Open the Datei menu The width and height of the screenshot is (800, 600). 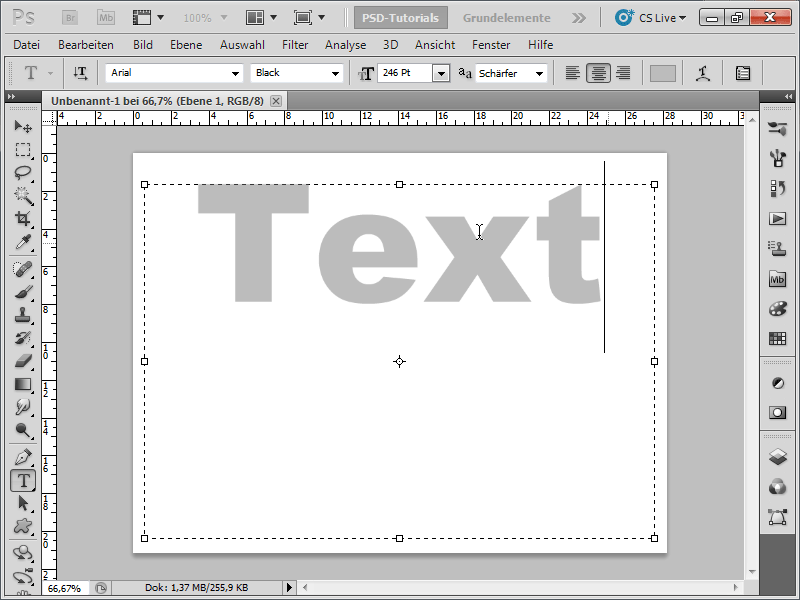[x=27, y=45]
